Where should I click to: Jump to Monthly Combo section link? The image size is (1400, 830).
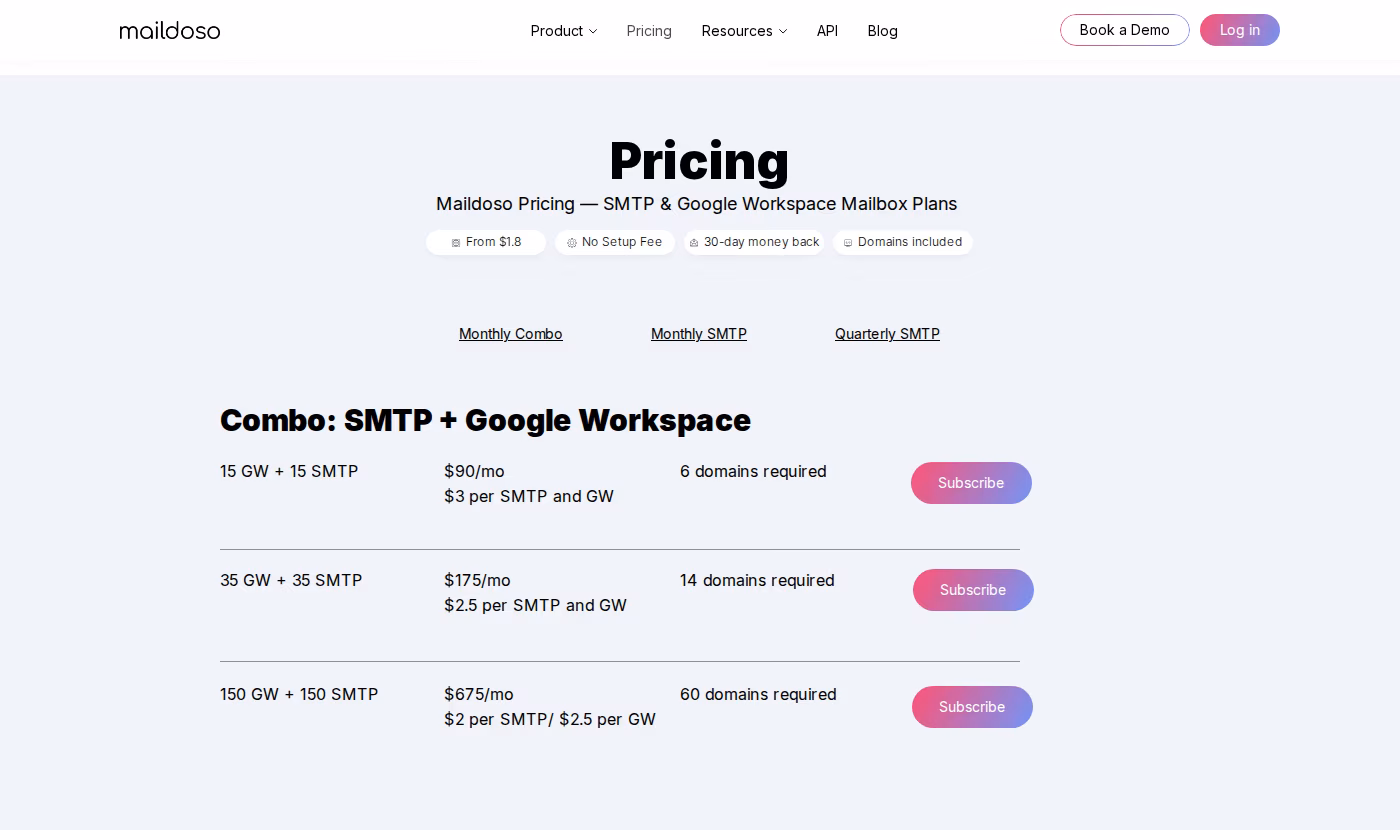[x=511, y=334]
